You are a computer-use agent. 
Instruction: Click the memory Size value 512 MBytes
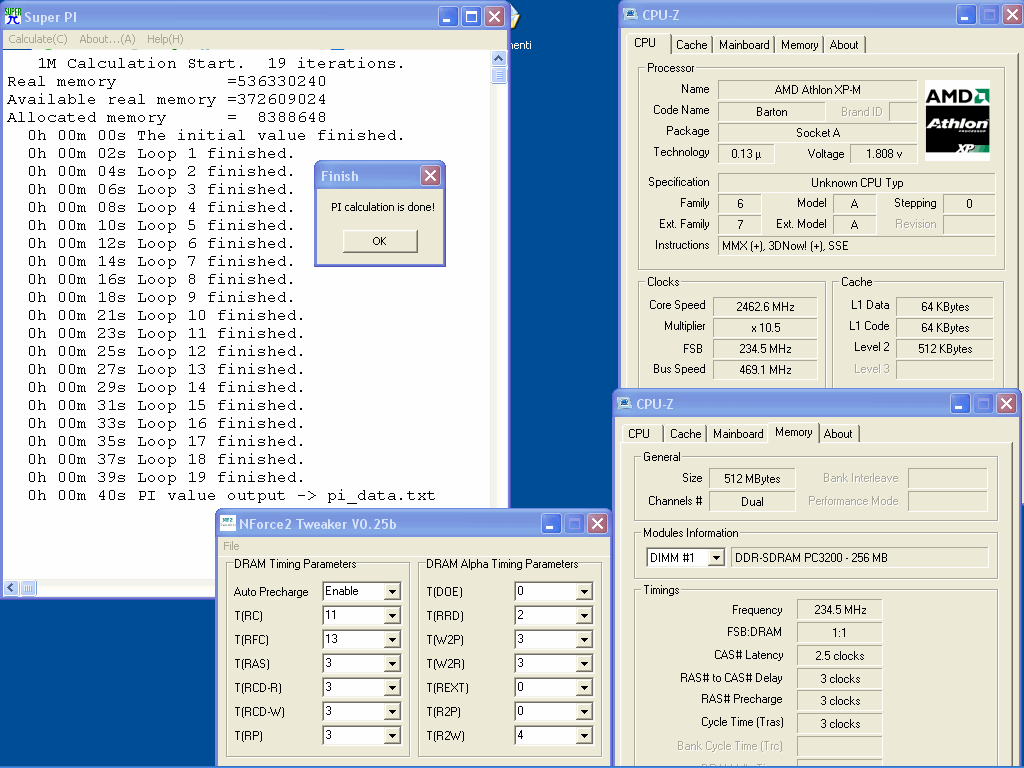pos(752,478)
